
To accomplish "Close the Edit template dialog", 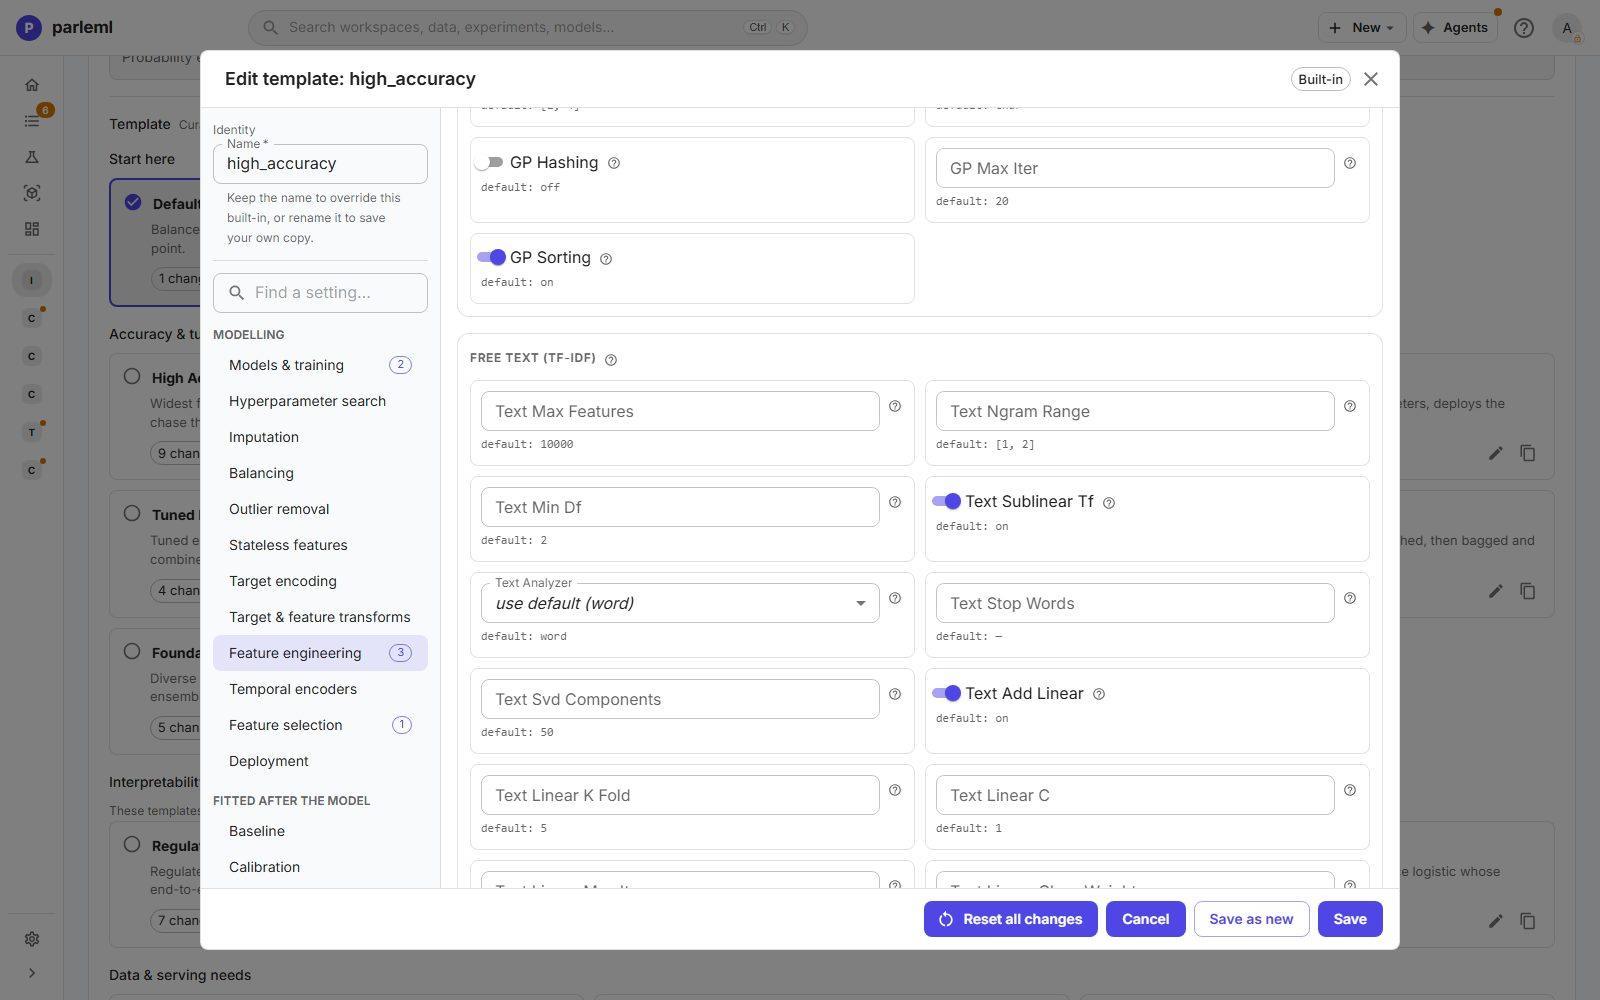I will coord(1371,79).
